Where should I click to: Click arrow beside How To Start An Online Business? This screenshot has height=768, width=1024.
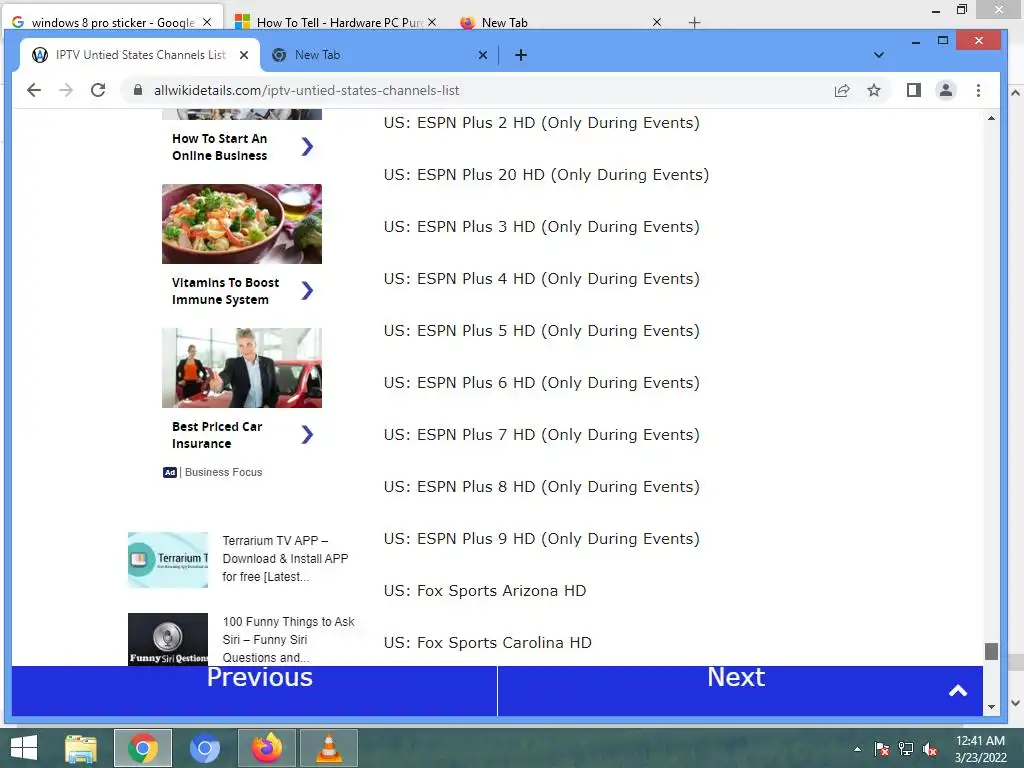click(308, 147)
